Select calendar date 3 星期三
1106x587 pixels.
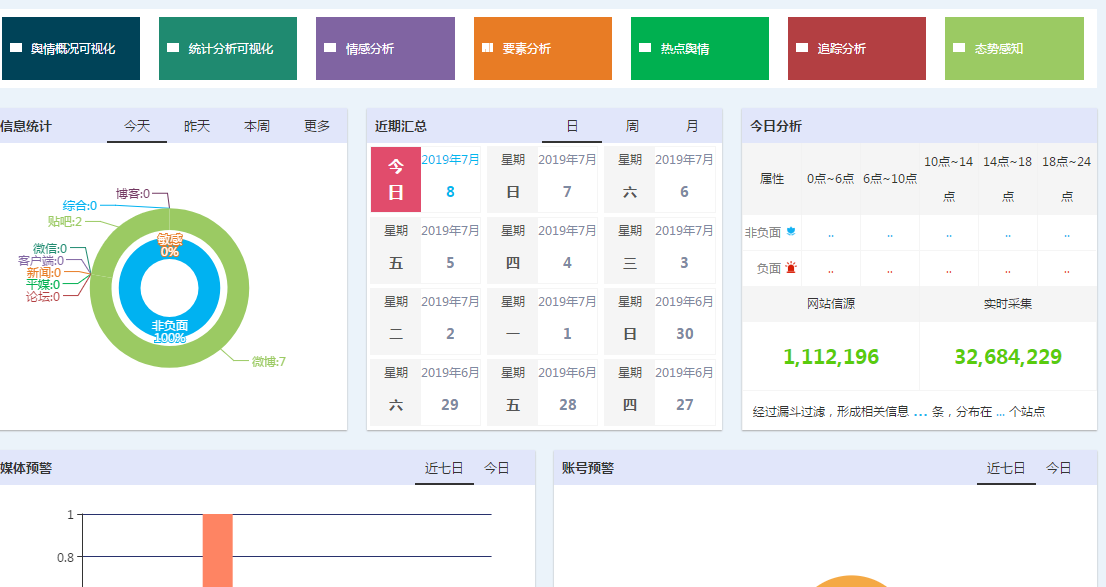pyautogui.click(x=659, y=250)
